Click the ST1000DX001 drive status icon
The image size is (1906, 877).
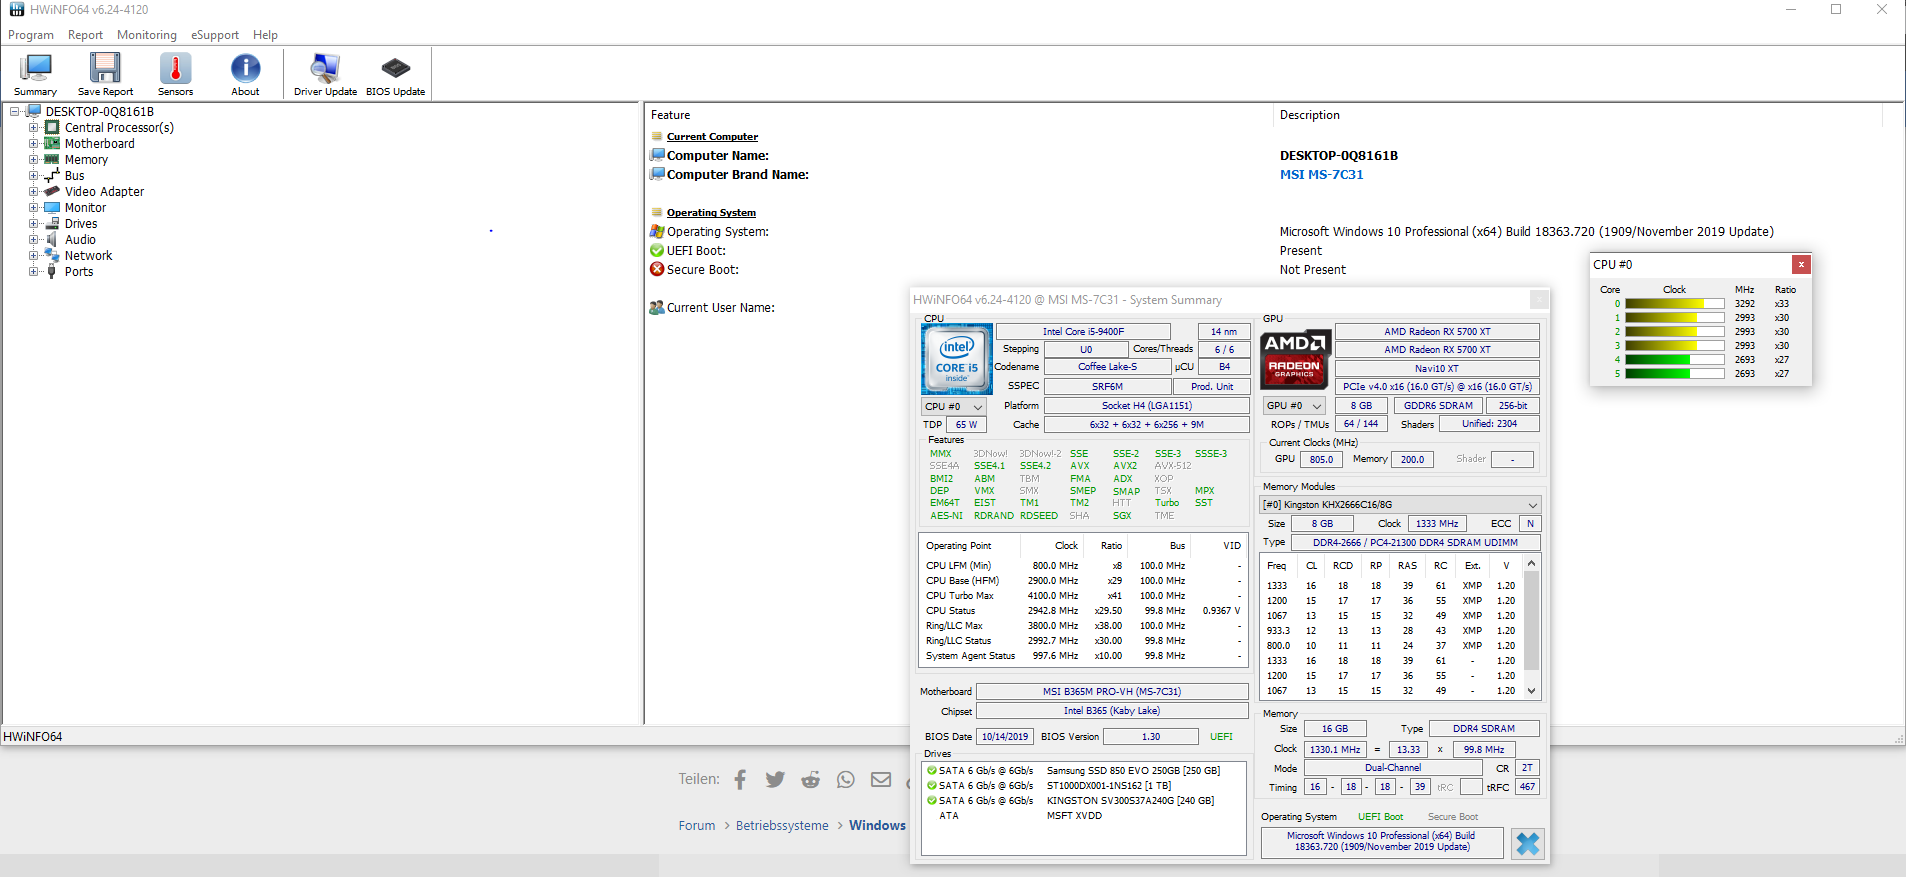[x=932, y=786]
